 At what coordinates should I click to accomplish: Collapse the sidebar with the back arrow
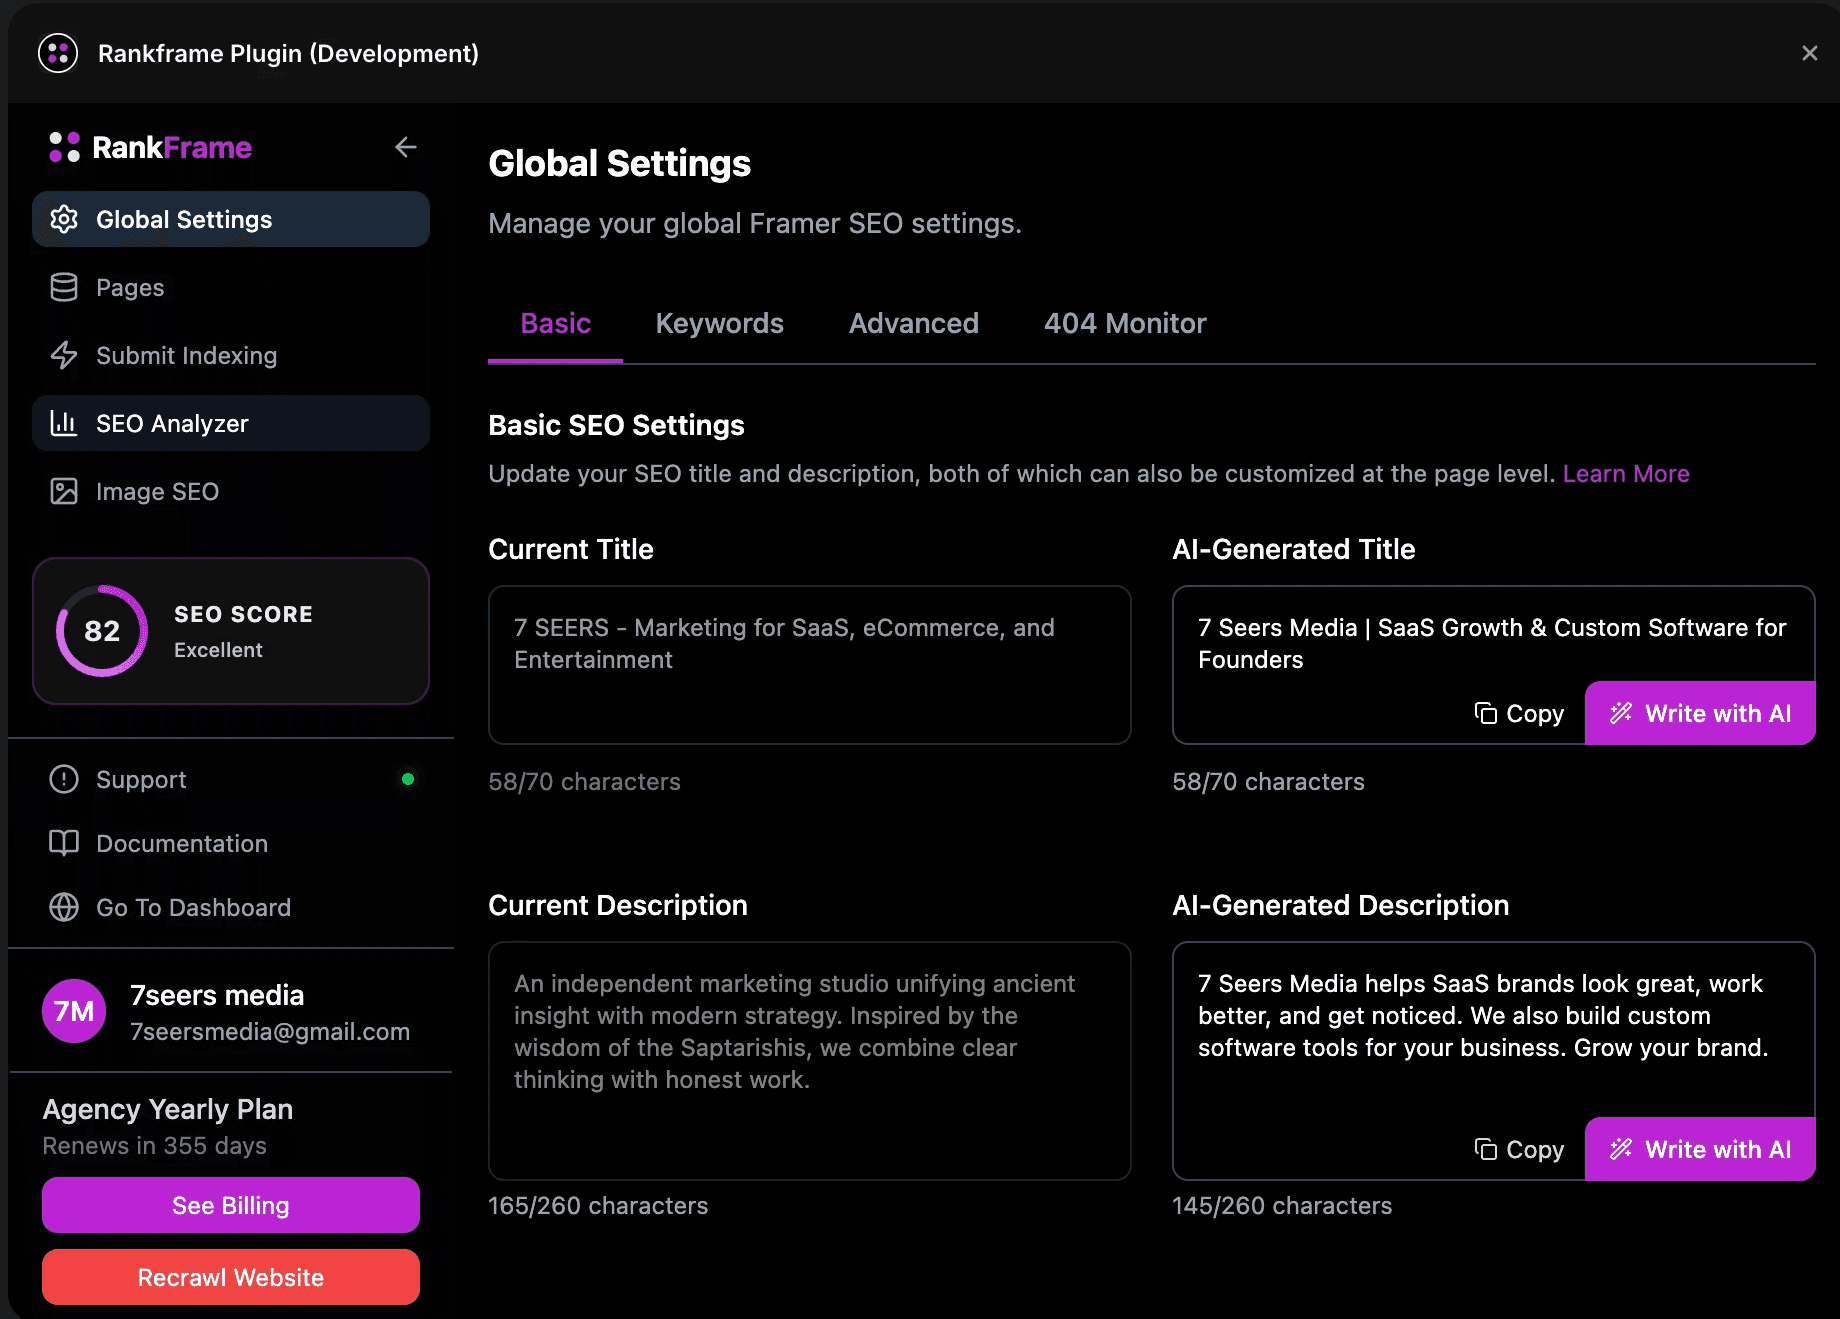[406, 147]
